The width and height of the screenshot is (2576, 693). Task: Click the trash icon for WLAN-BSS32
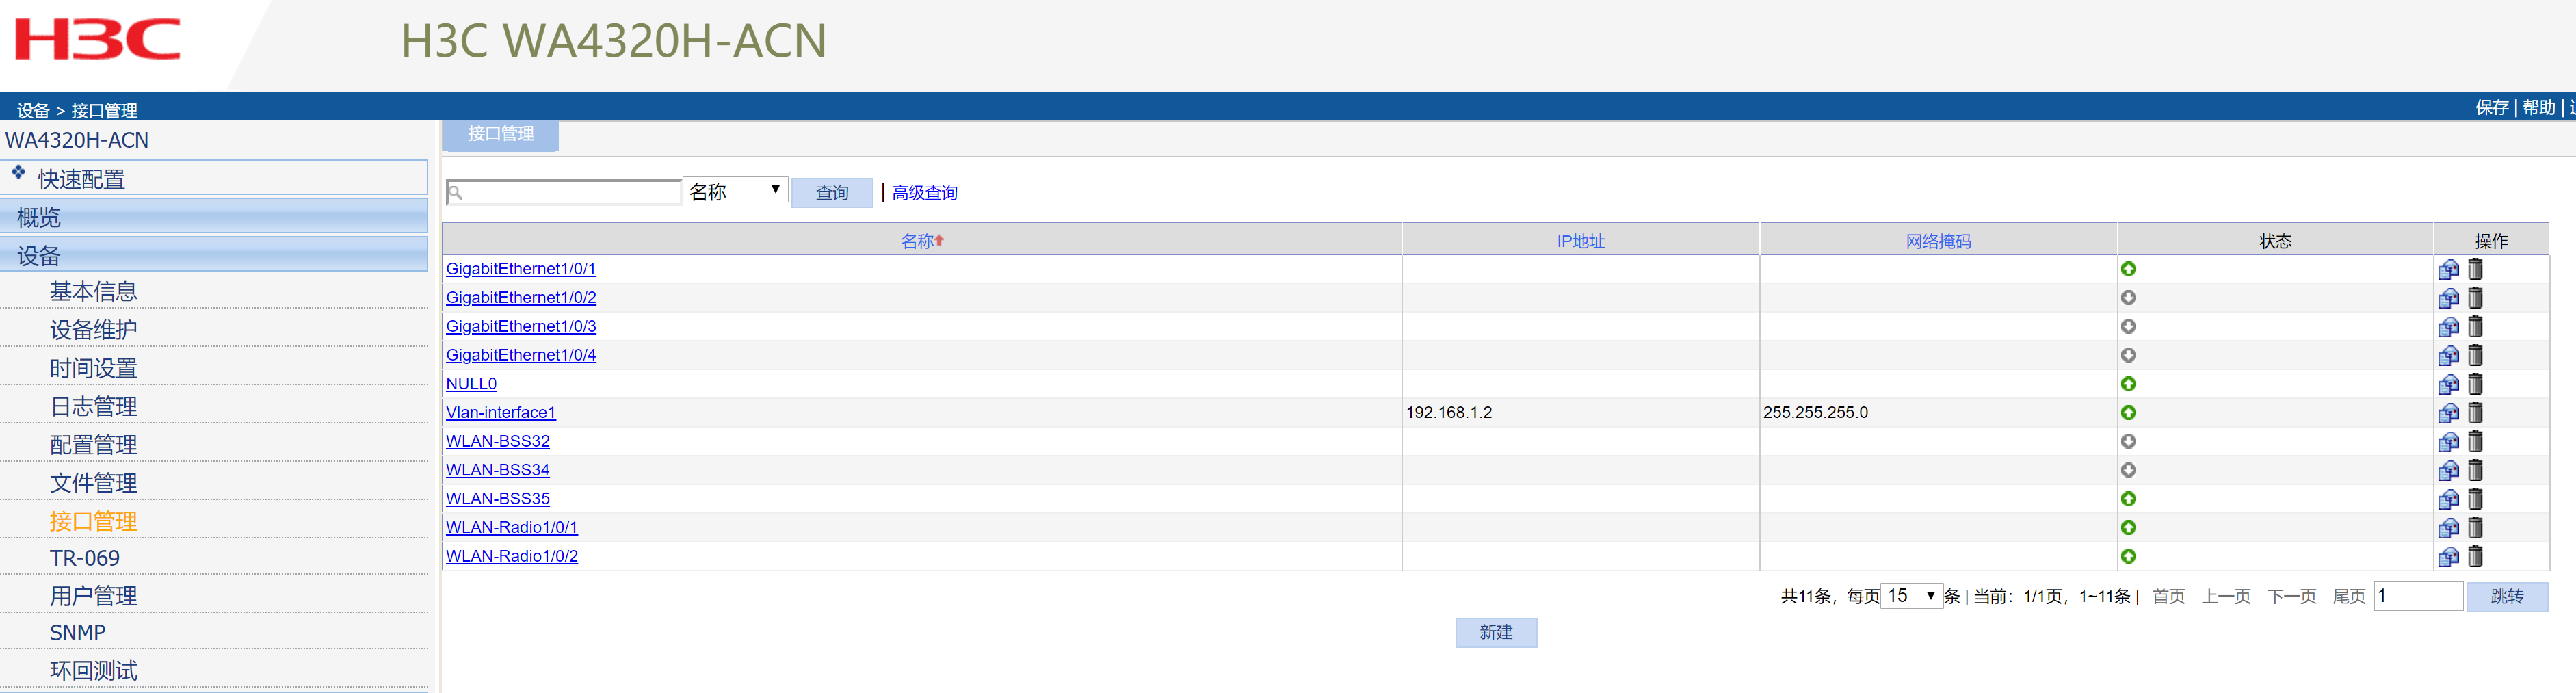tap(2475, 442)
